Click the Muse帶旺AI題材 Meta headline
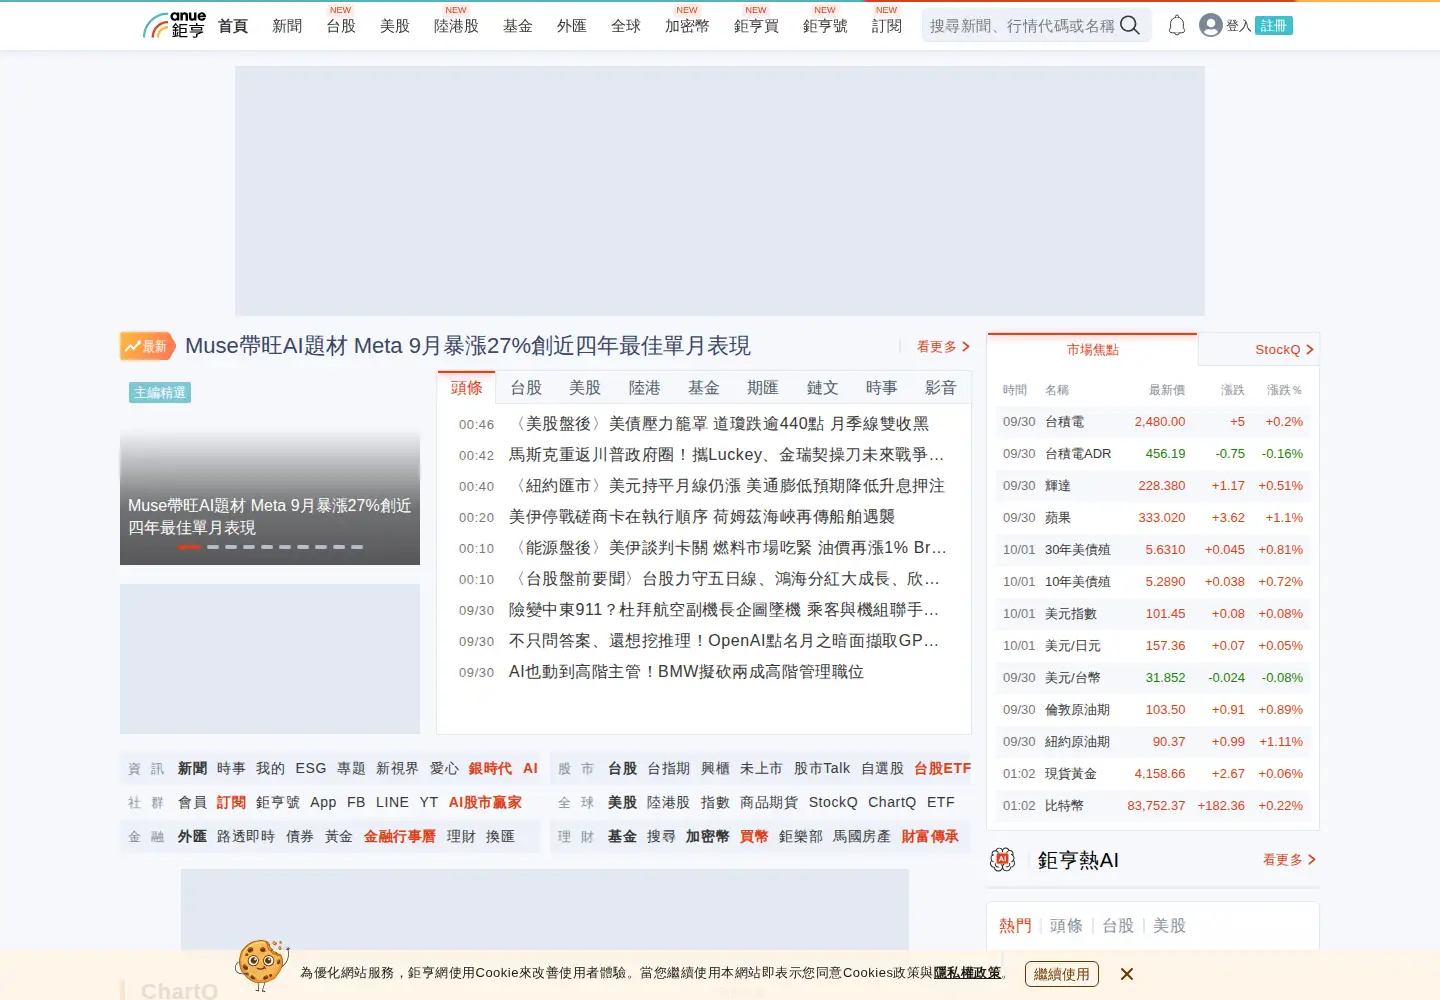1440x1000 pixels. [468, 346]
